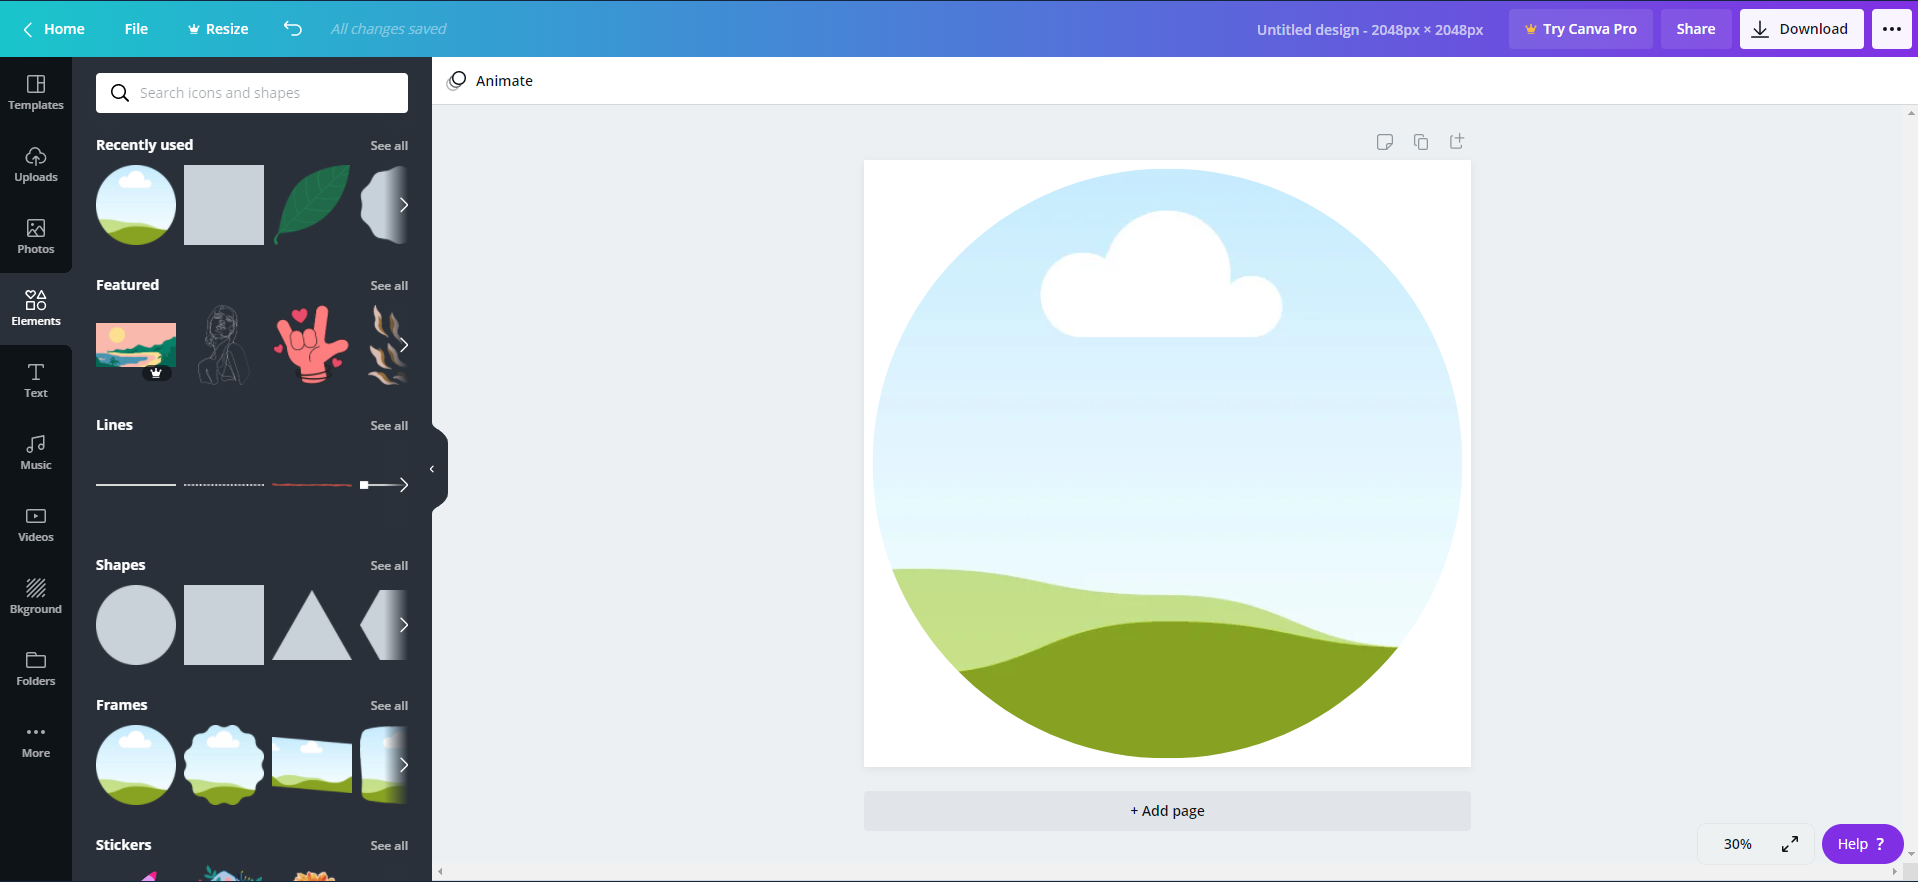The width and height of the screenshot is (1918, 882).
Task: Click the Try Canva Pro button
Action: point(1580,29)
